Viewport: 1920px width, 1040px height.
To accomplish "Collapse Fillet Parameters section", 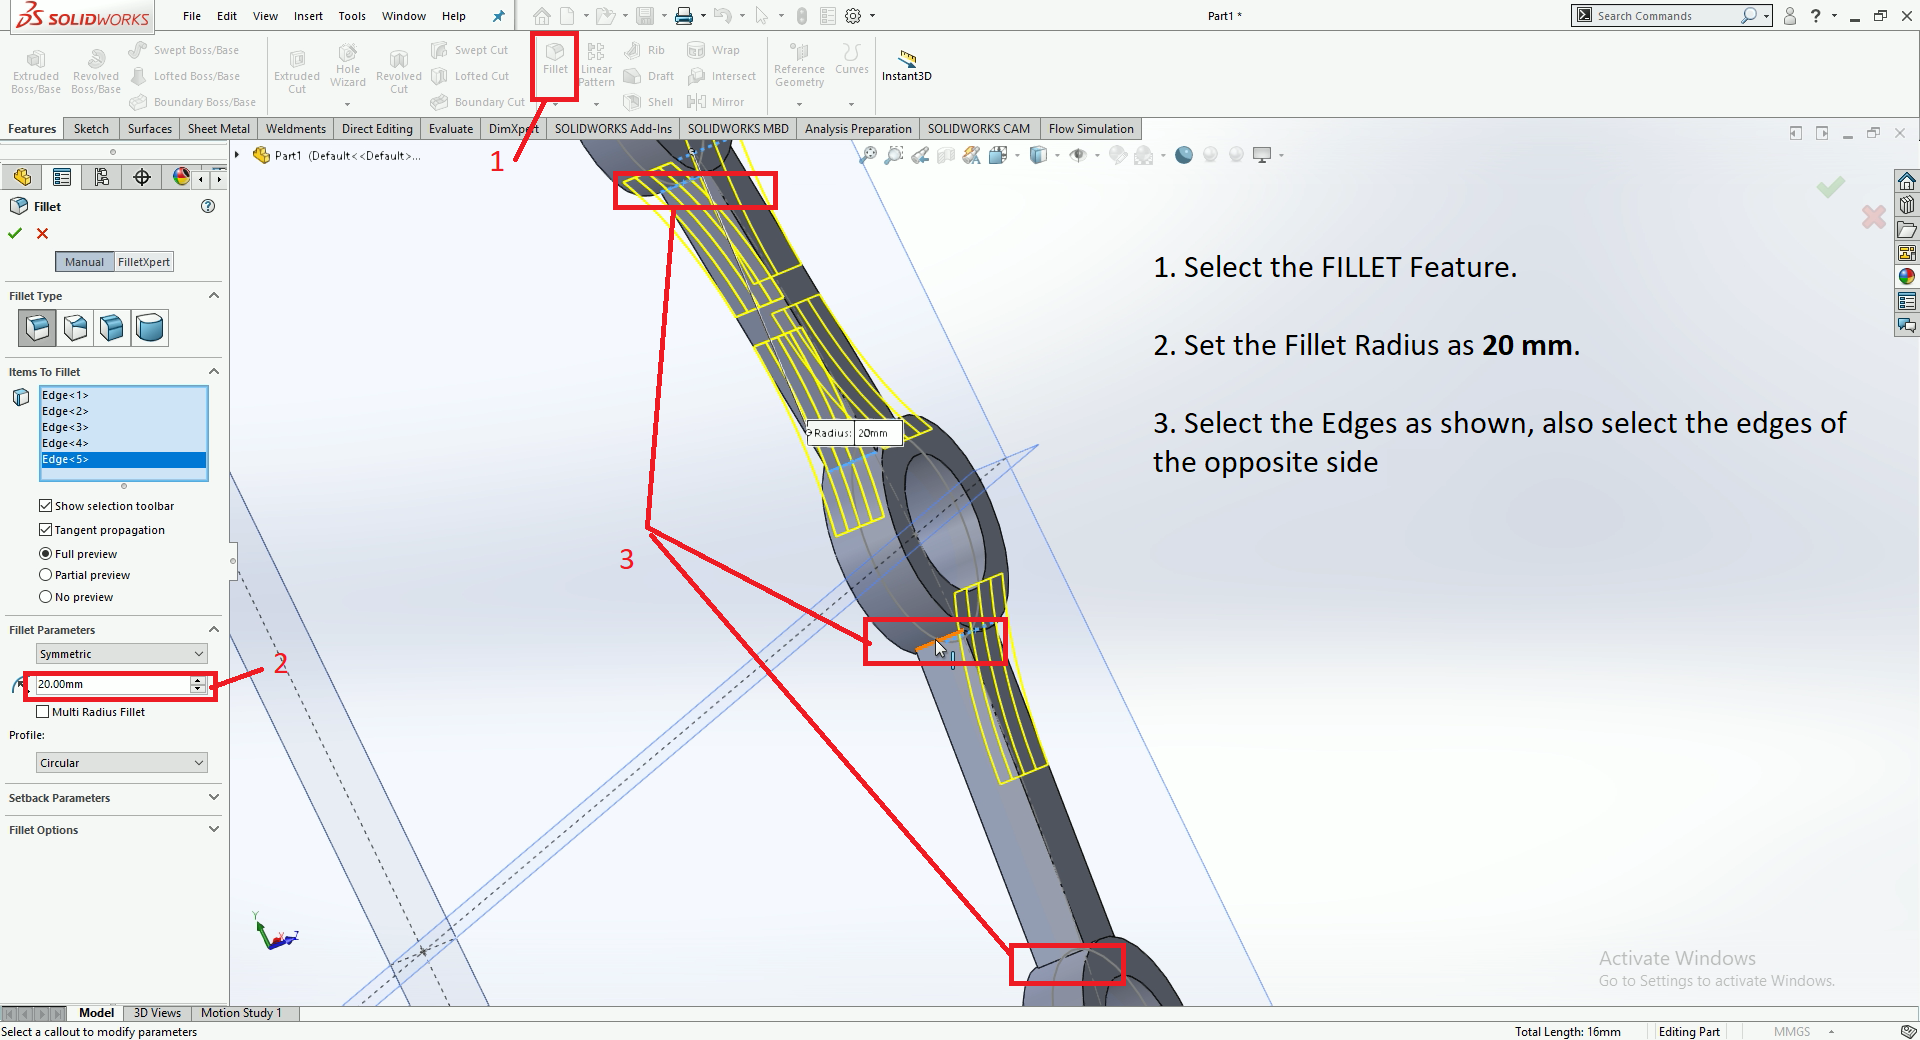I will 213,629.
